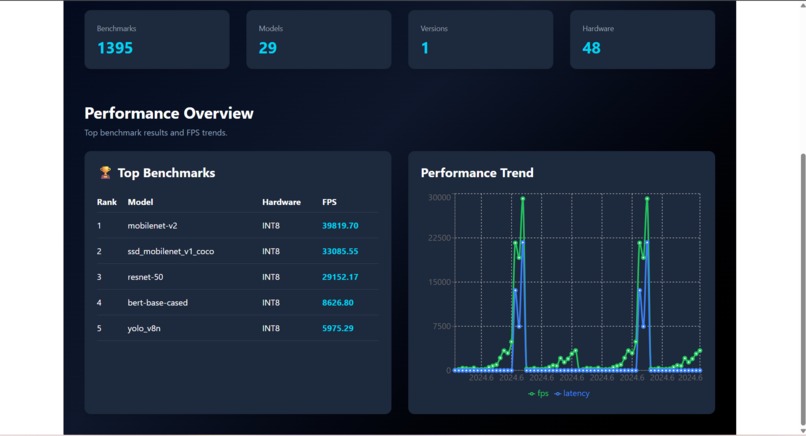The width and height of the screenshot is (806, 436).
Task: Select the Versions 1 stat card
Action: pos(481,40)
